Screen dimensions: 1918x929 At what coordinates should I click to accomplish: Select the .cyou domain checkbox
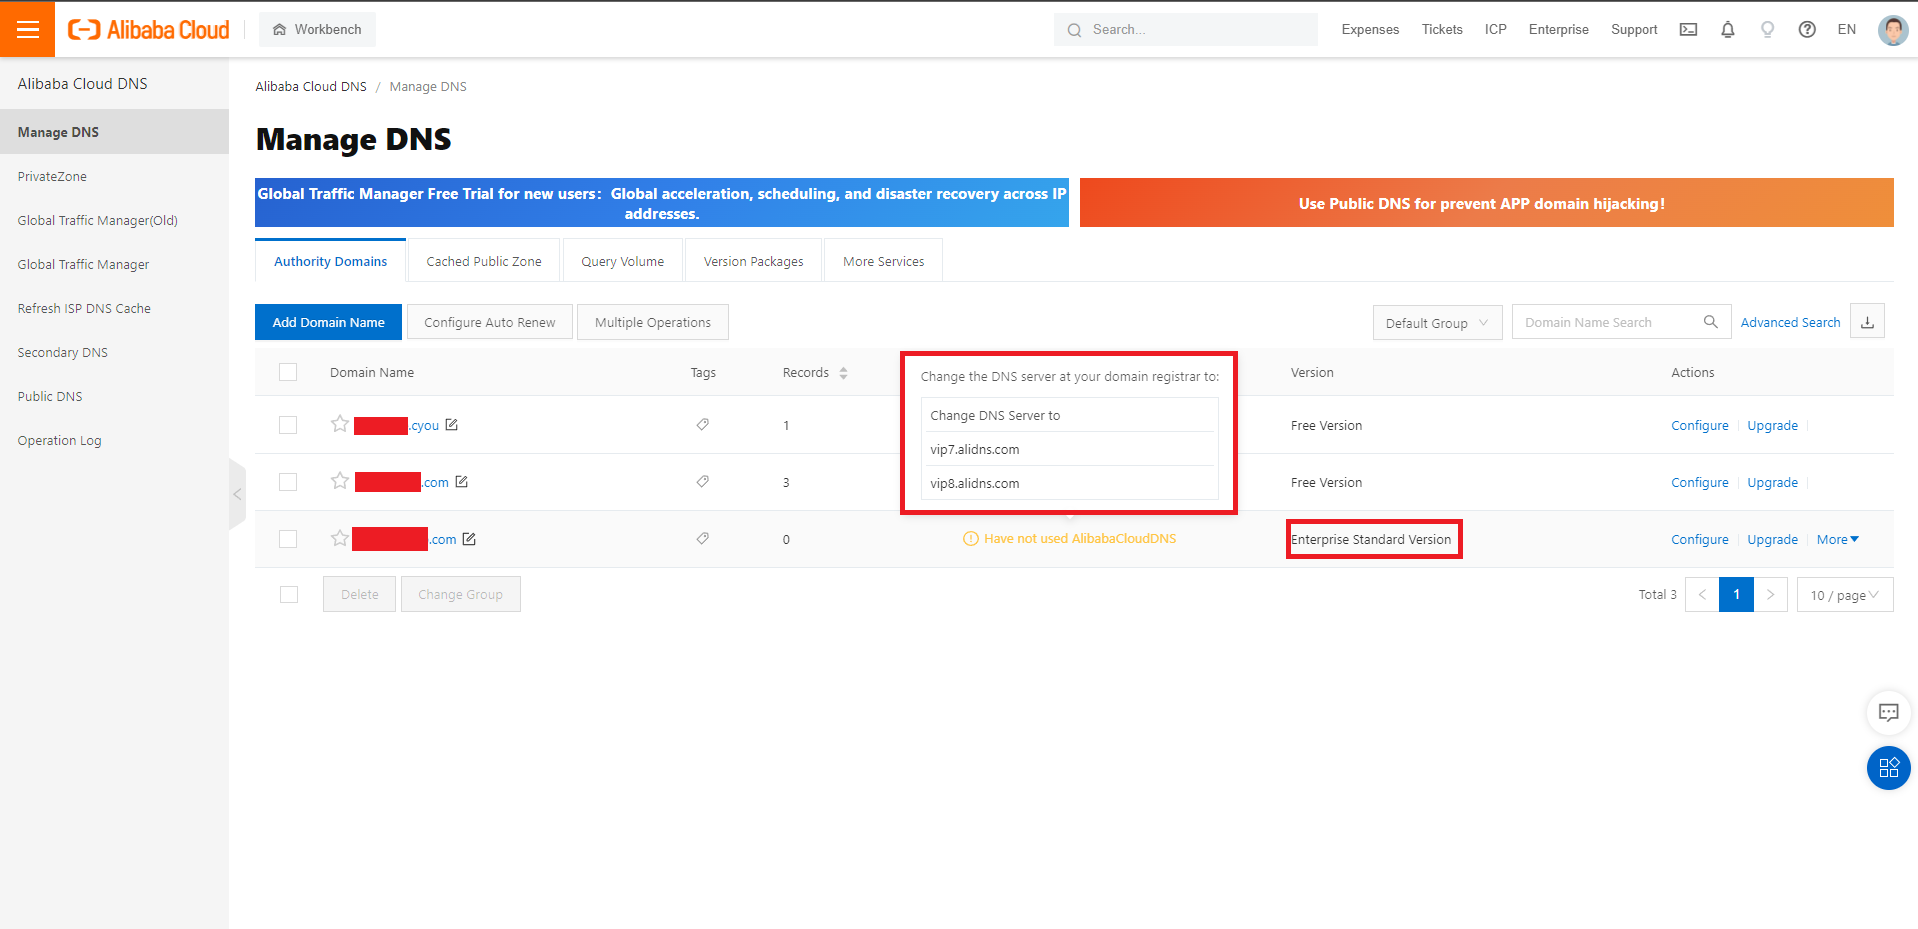pos(288,425)
